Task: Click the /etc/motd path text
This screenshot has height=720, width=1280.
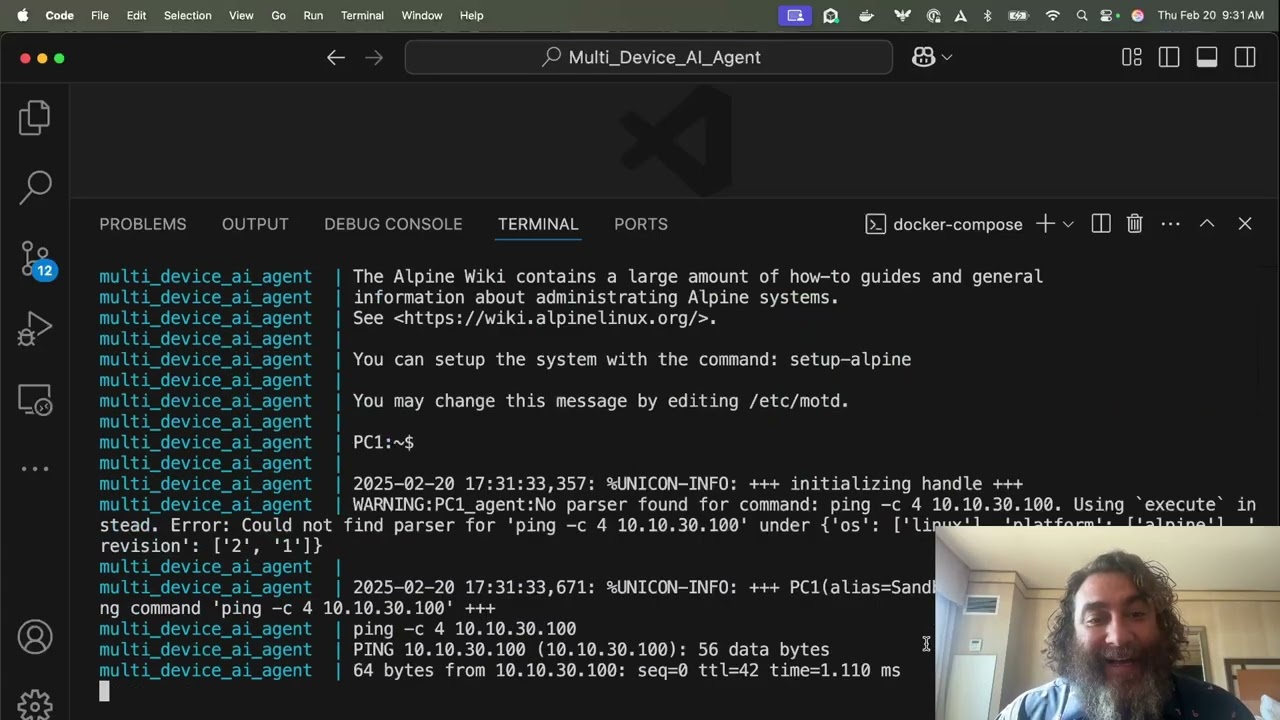Action: click(x=796, y=402)
